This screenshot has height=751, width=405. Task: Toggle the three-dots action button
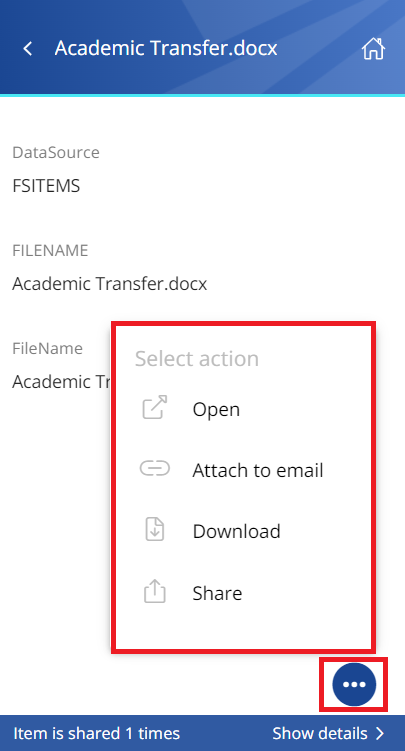point(354,684)
